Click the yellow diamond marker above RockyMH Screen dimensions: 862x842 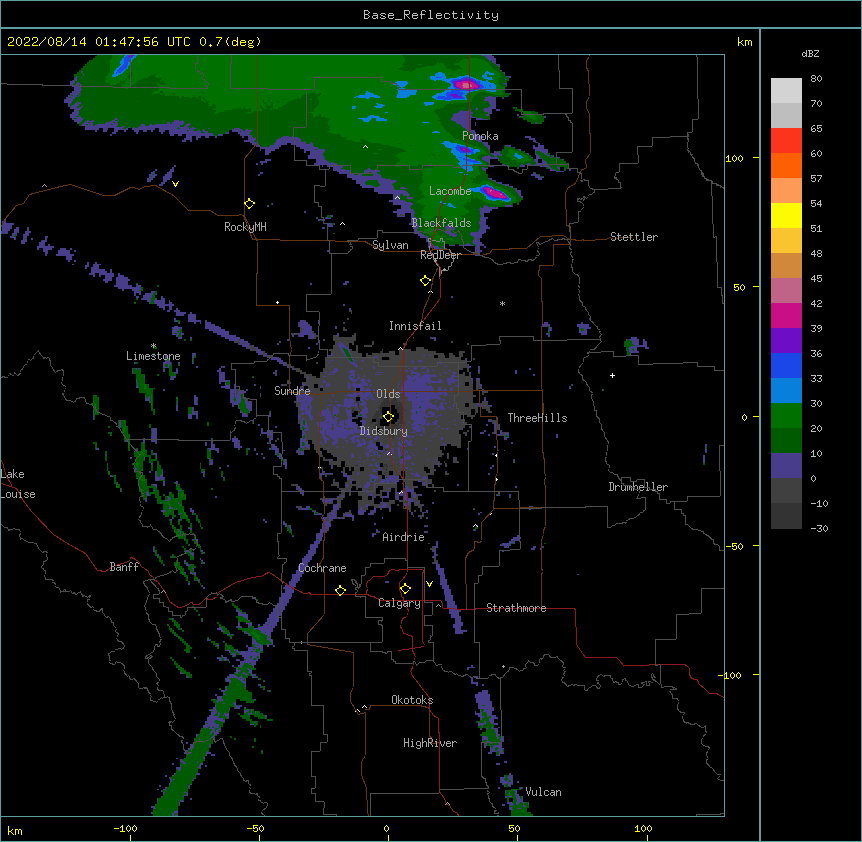250,204
